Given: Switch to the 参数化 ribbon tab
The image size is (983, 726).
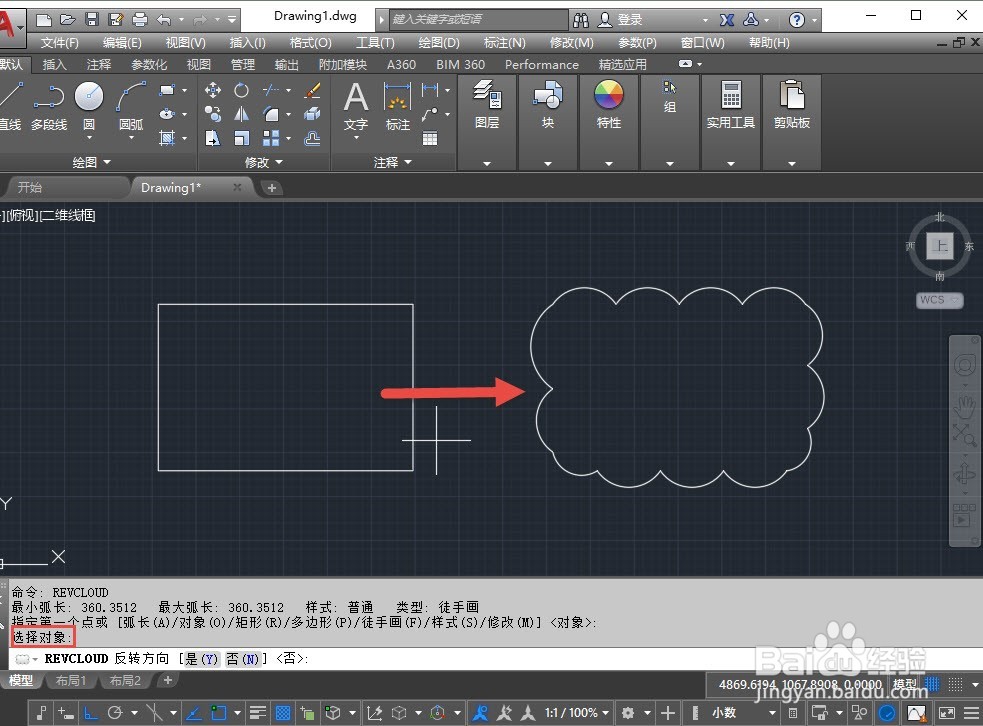Looking at the screenshot, I should [x=149, y=65].
